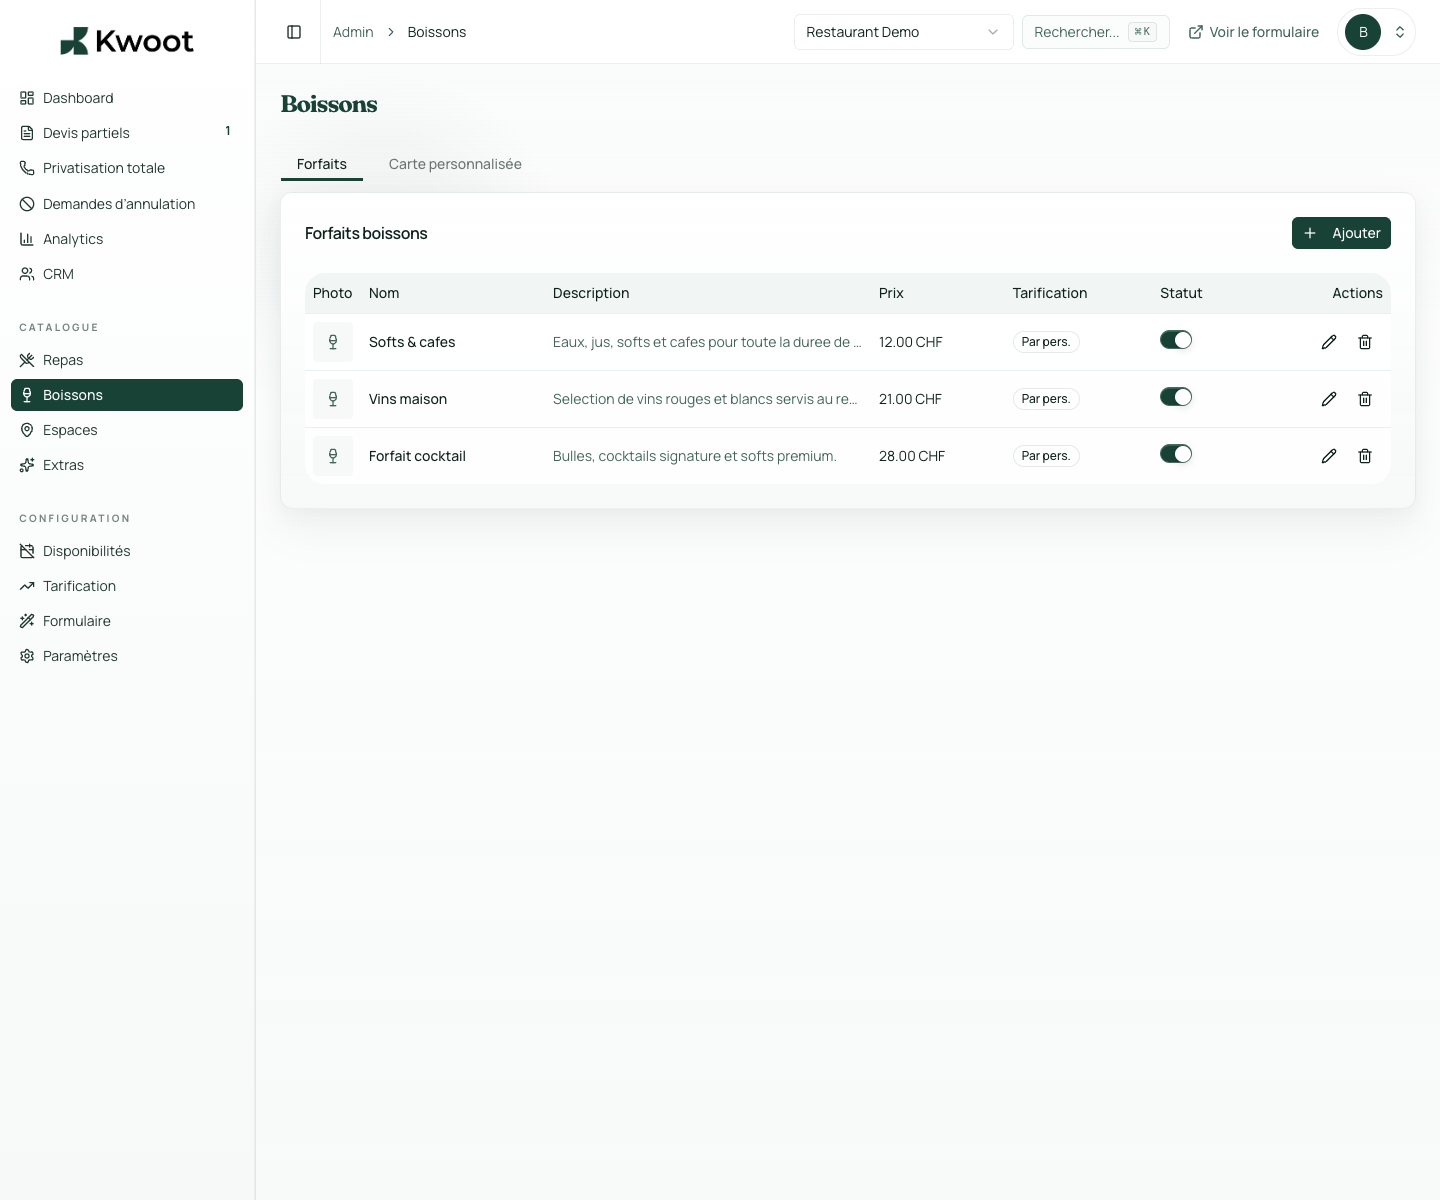
Task: Expand the user account menu chevrons
Action: click(x=1400, y=32)
